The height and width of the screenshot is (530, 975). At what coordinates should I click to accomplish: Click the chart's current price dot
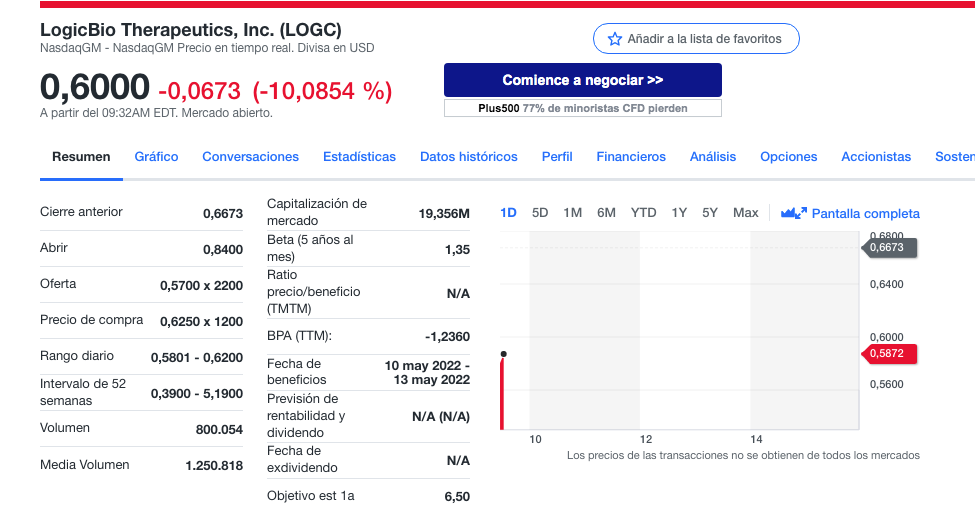[x=503, y=354]
